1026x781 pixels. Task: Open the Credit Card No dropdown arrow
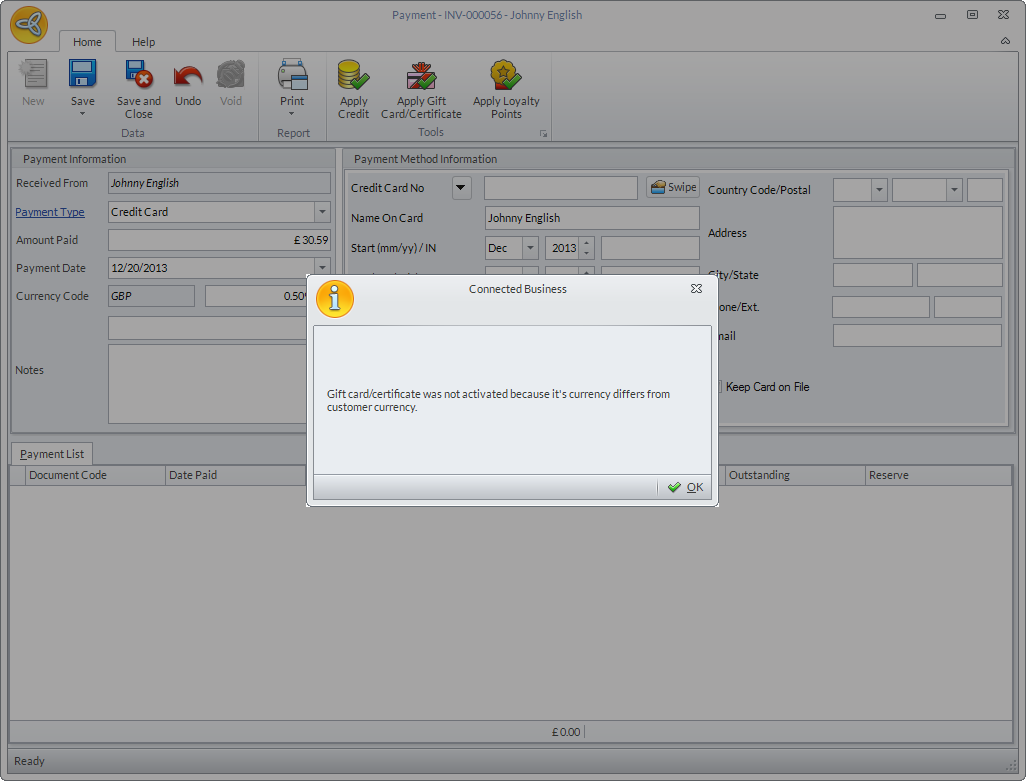pos(461,188)
